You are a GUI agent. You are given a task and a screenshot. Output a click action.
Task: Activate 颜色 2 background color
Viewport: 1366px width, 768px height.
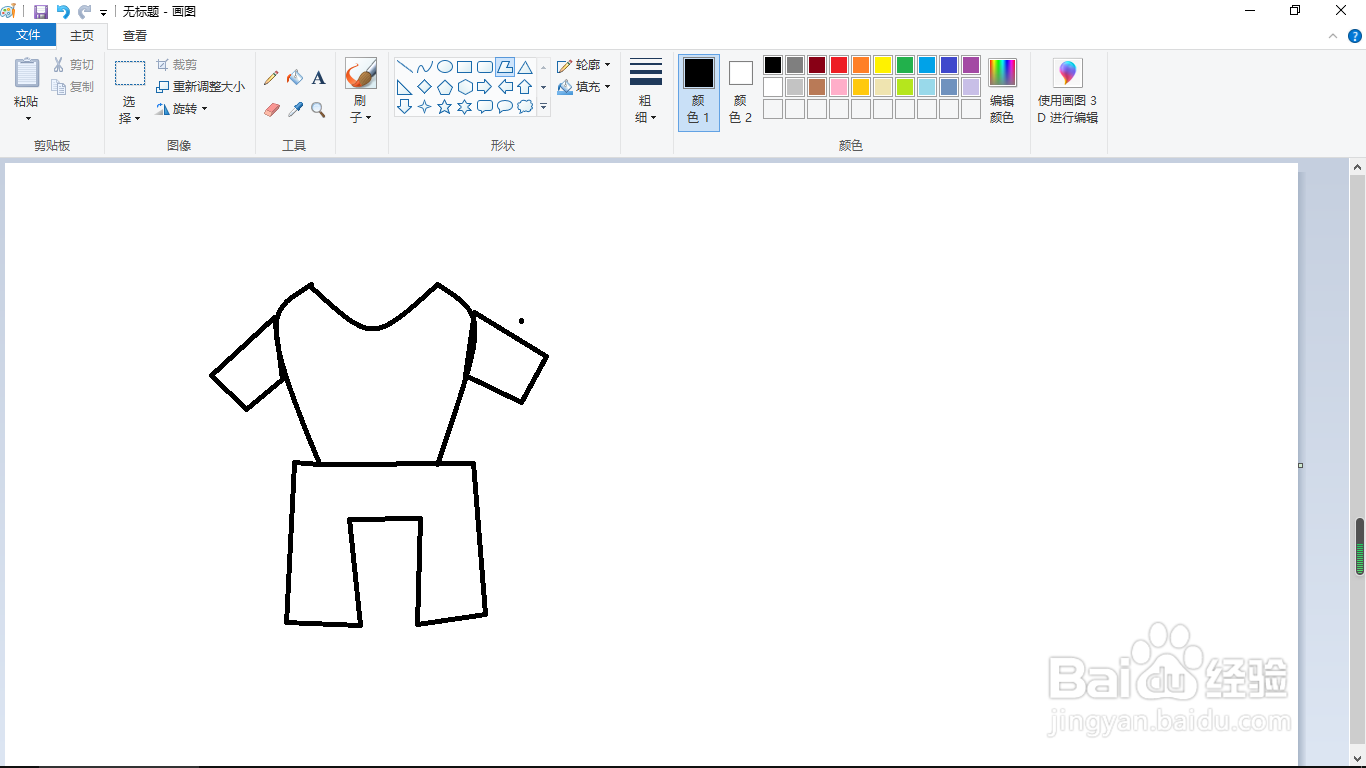pos(740,92)
